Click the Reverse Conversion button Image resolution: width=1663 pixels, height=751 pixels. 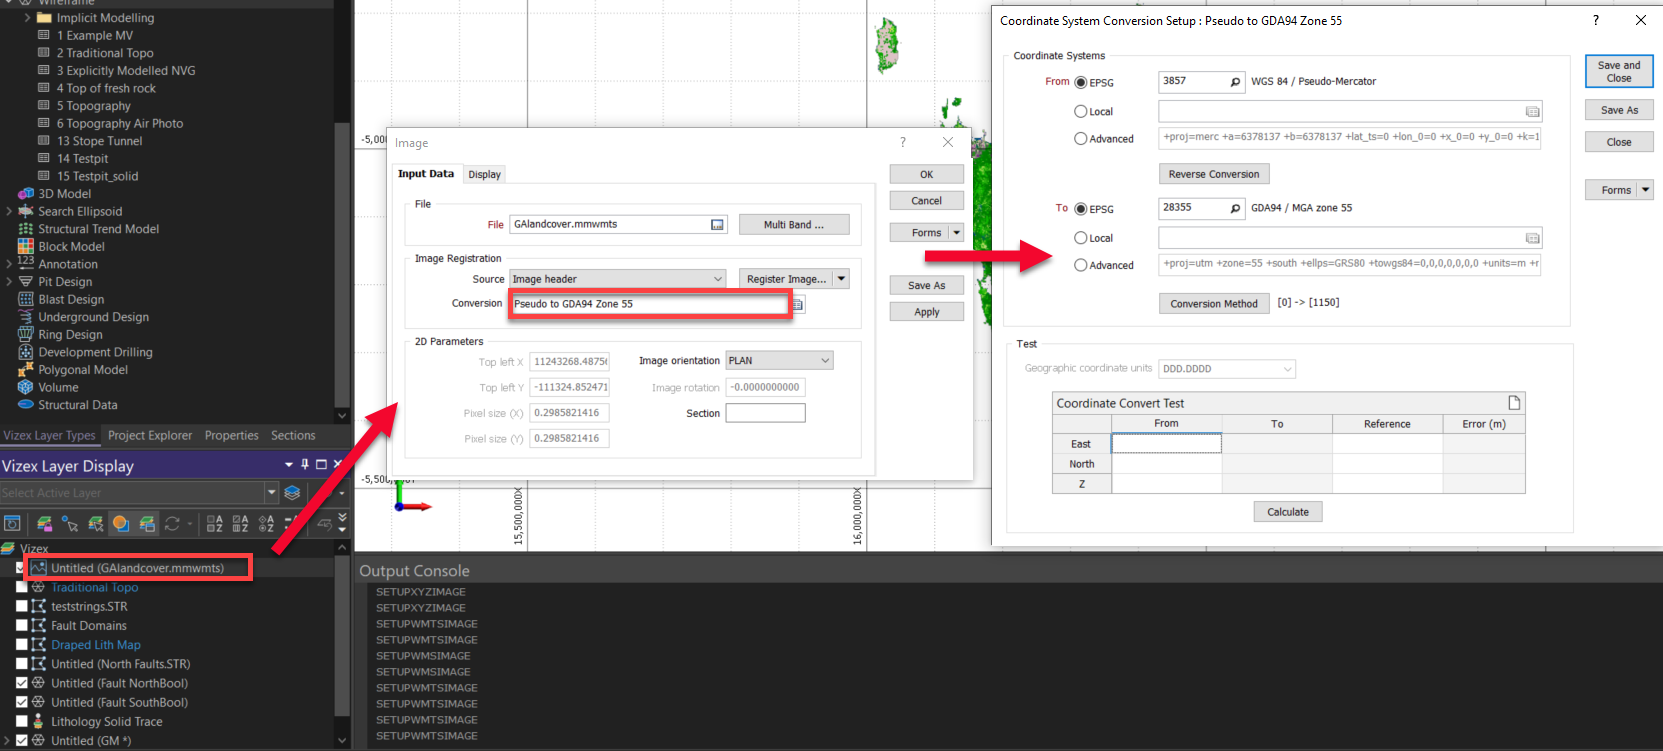click(x=1213, y=174)
